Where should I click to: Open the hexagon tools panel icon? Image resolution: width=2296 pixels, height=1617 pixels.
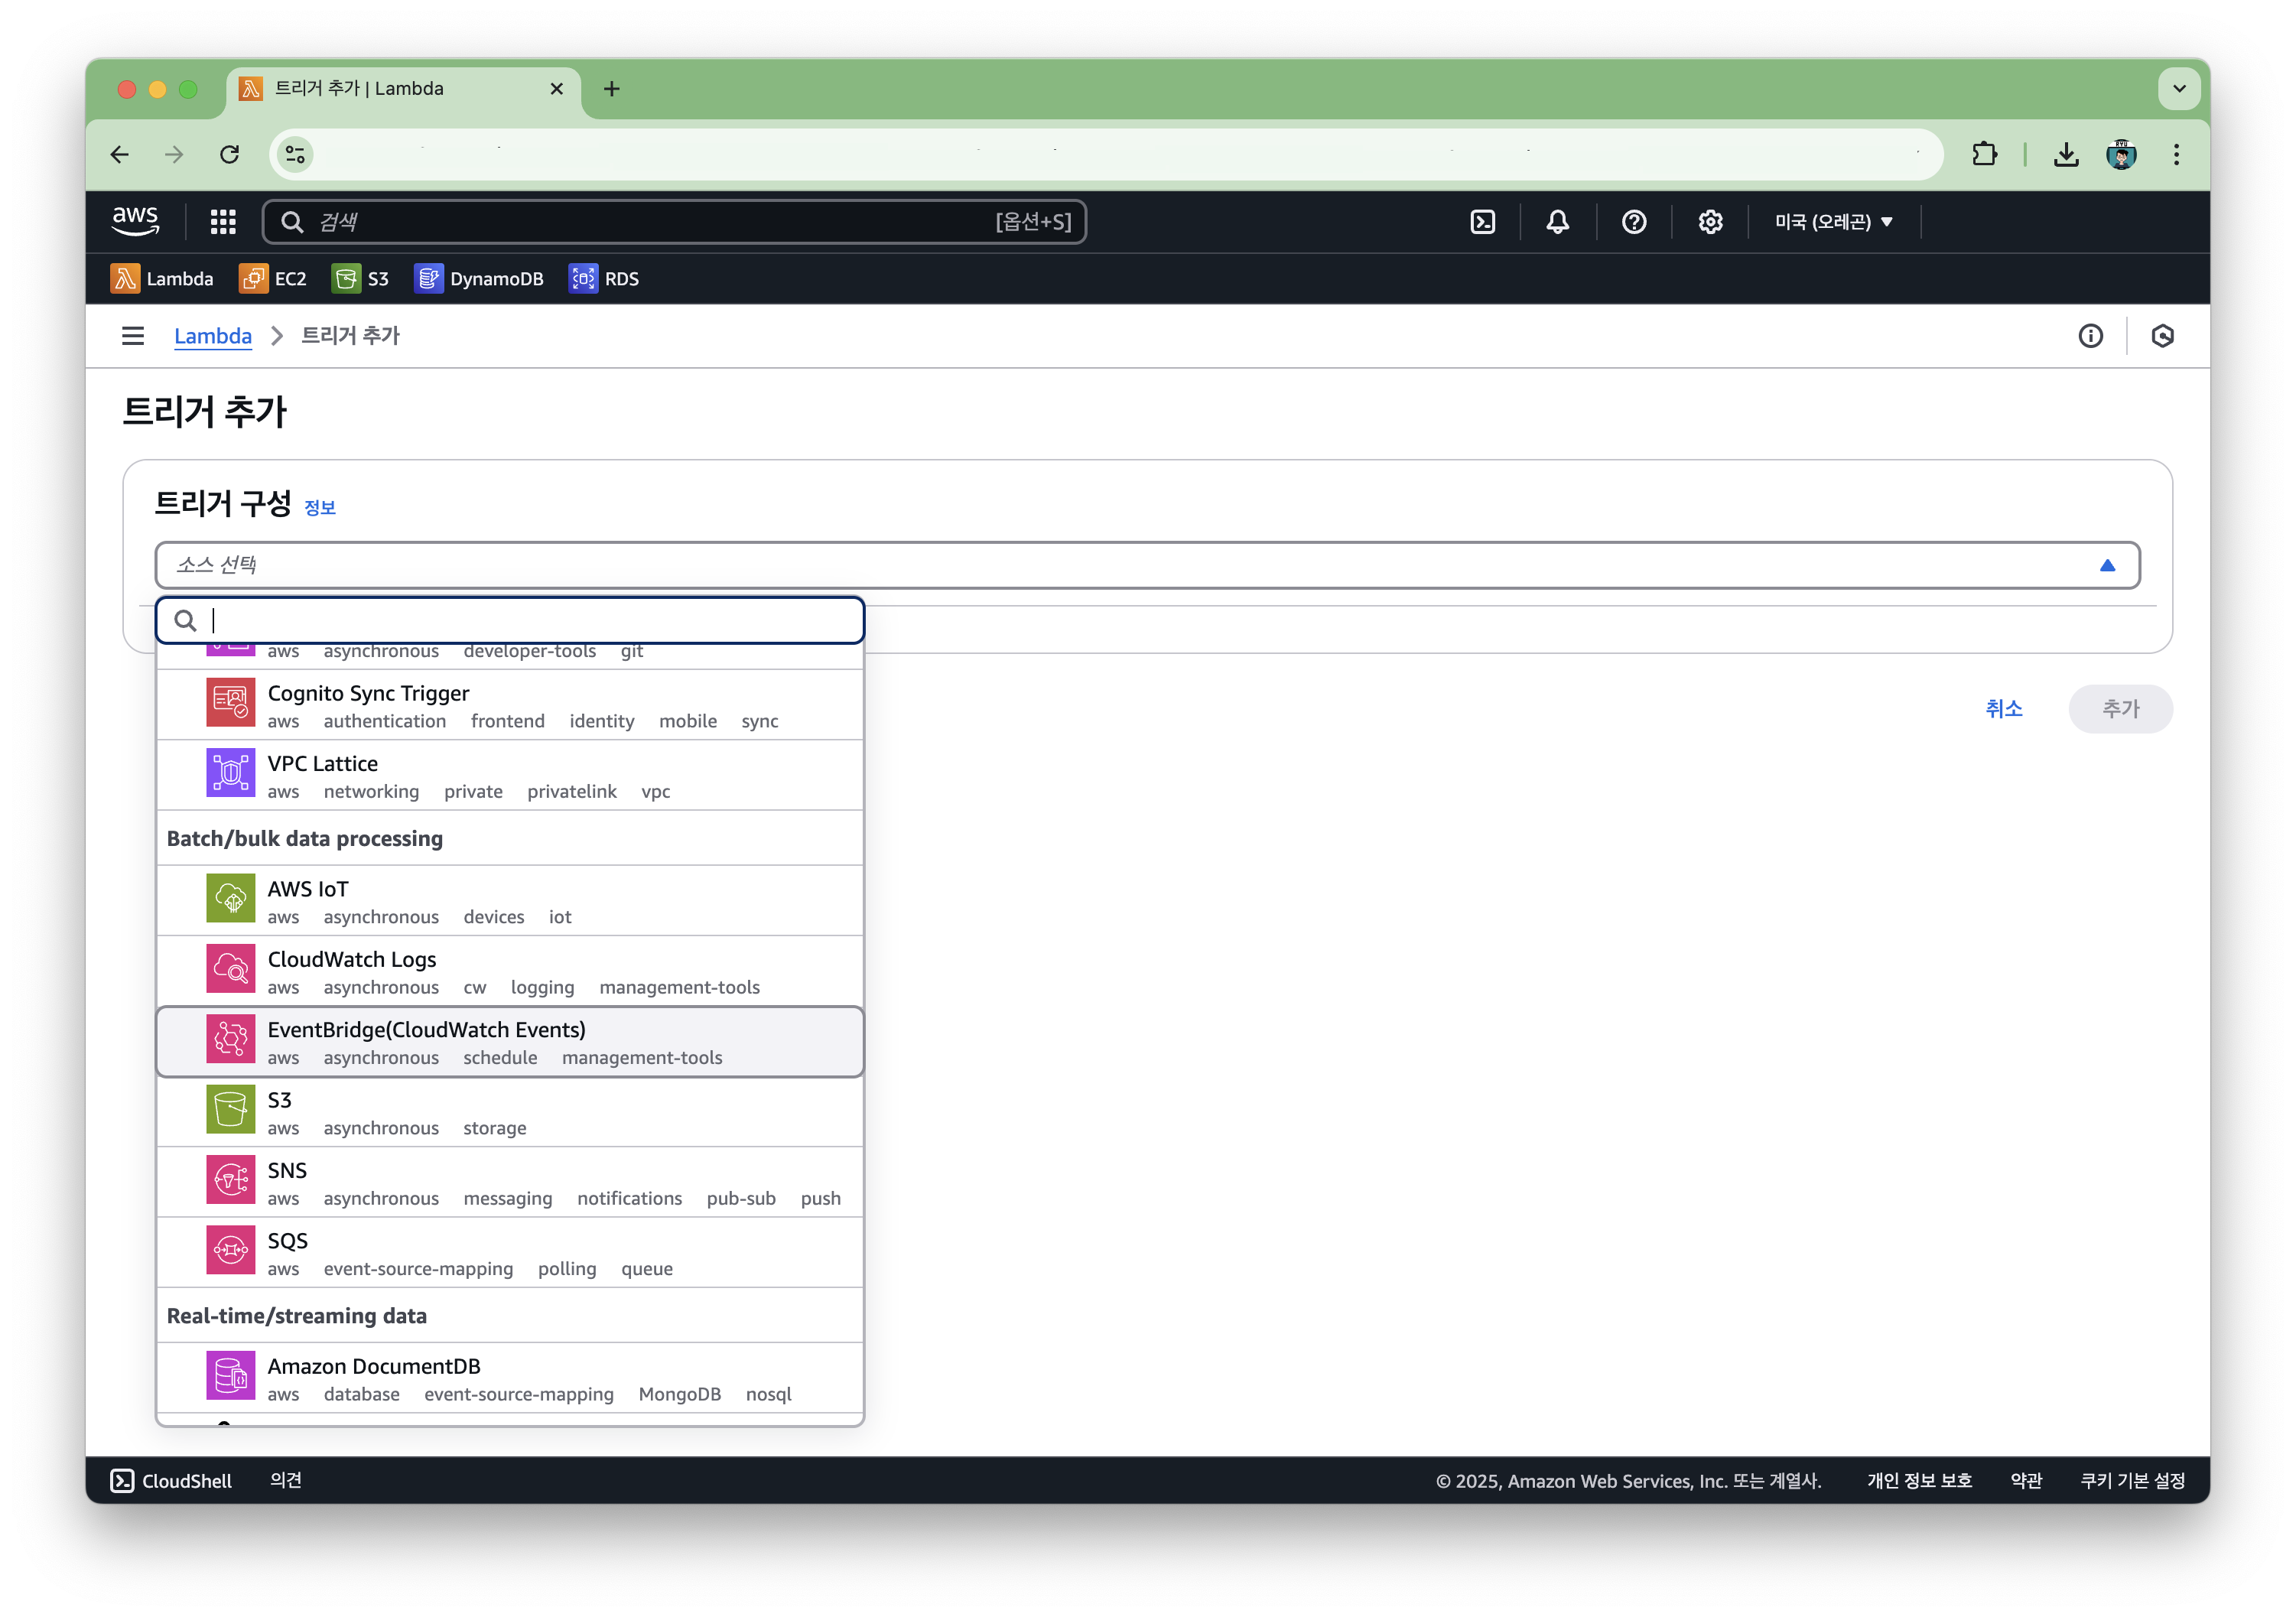tap(2162, 336)
